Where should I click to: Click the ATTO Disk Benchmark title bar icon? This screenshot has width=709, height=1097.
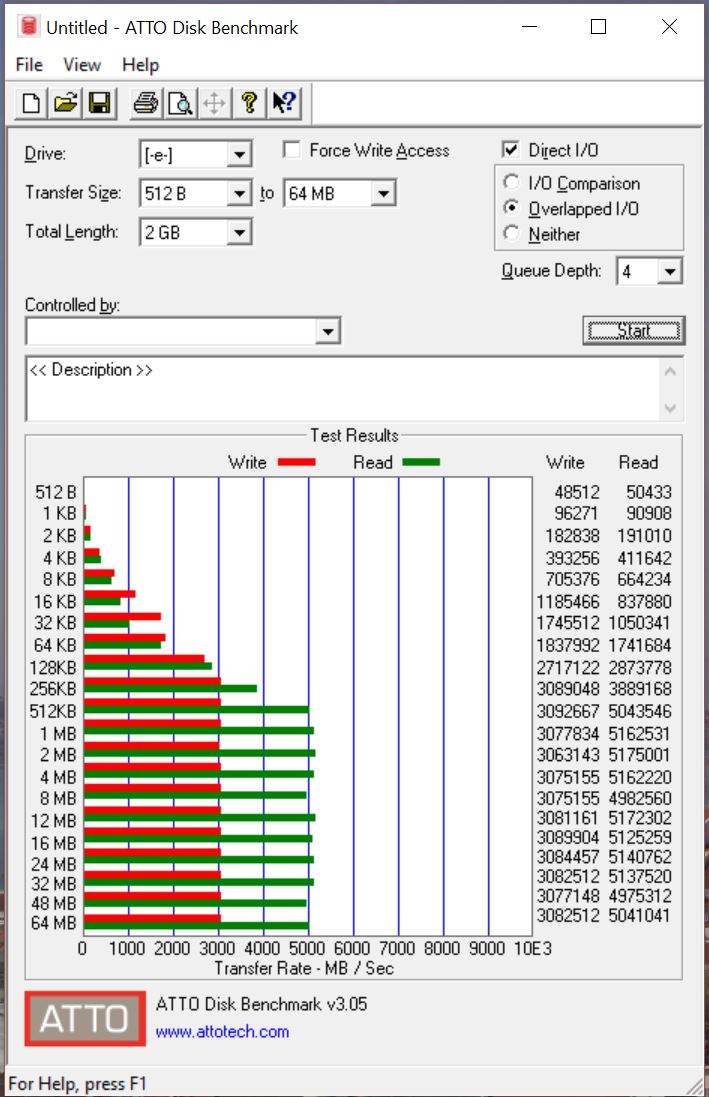[28, 27]
